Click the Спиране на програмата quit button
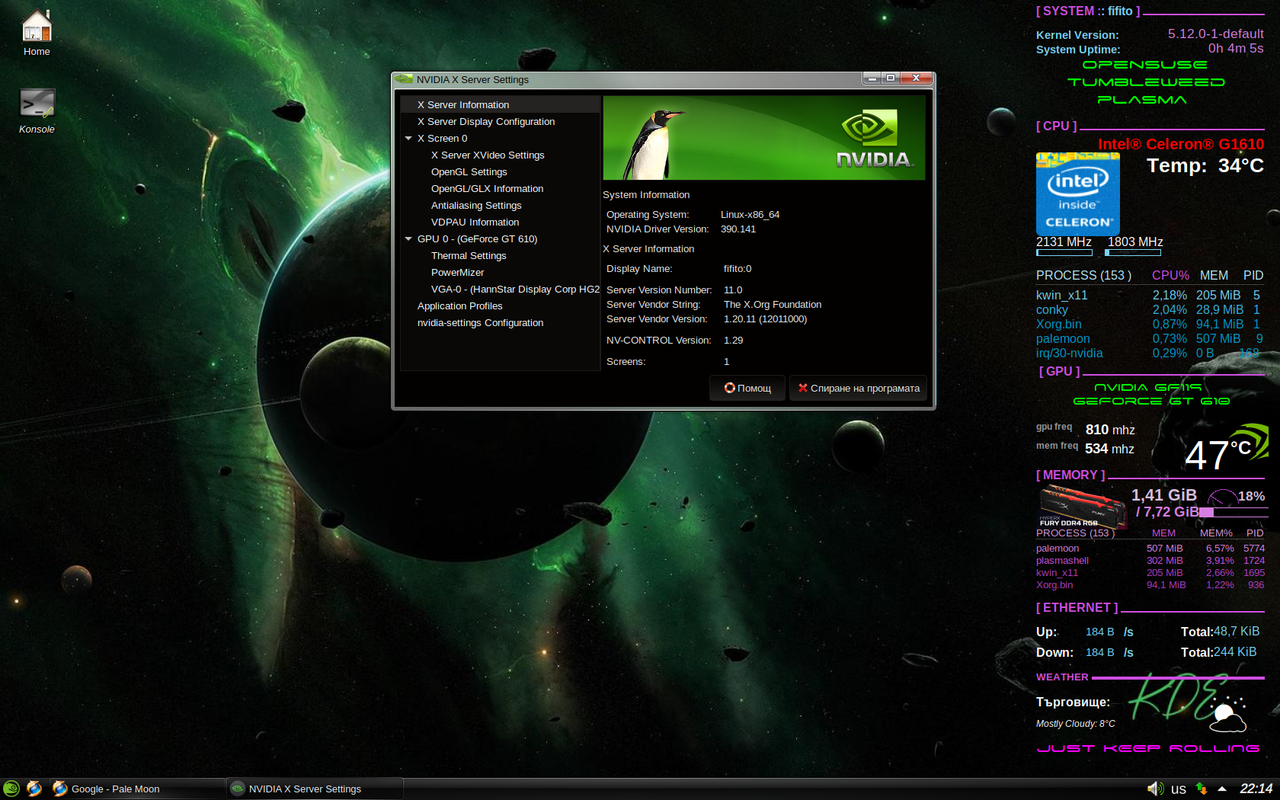 pos(858,388)
